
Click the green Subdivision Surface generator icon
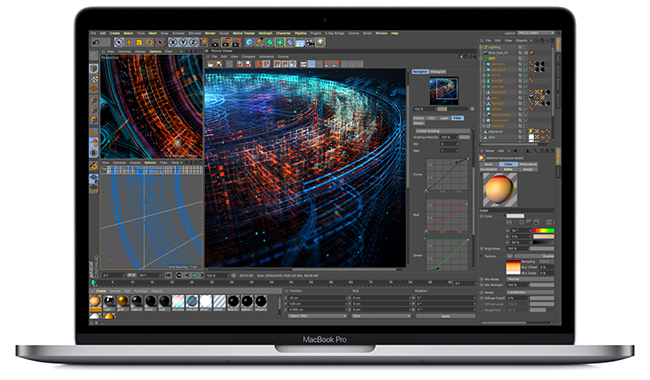[x=270, y=42]
